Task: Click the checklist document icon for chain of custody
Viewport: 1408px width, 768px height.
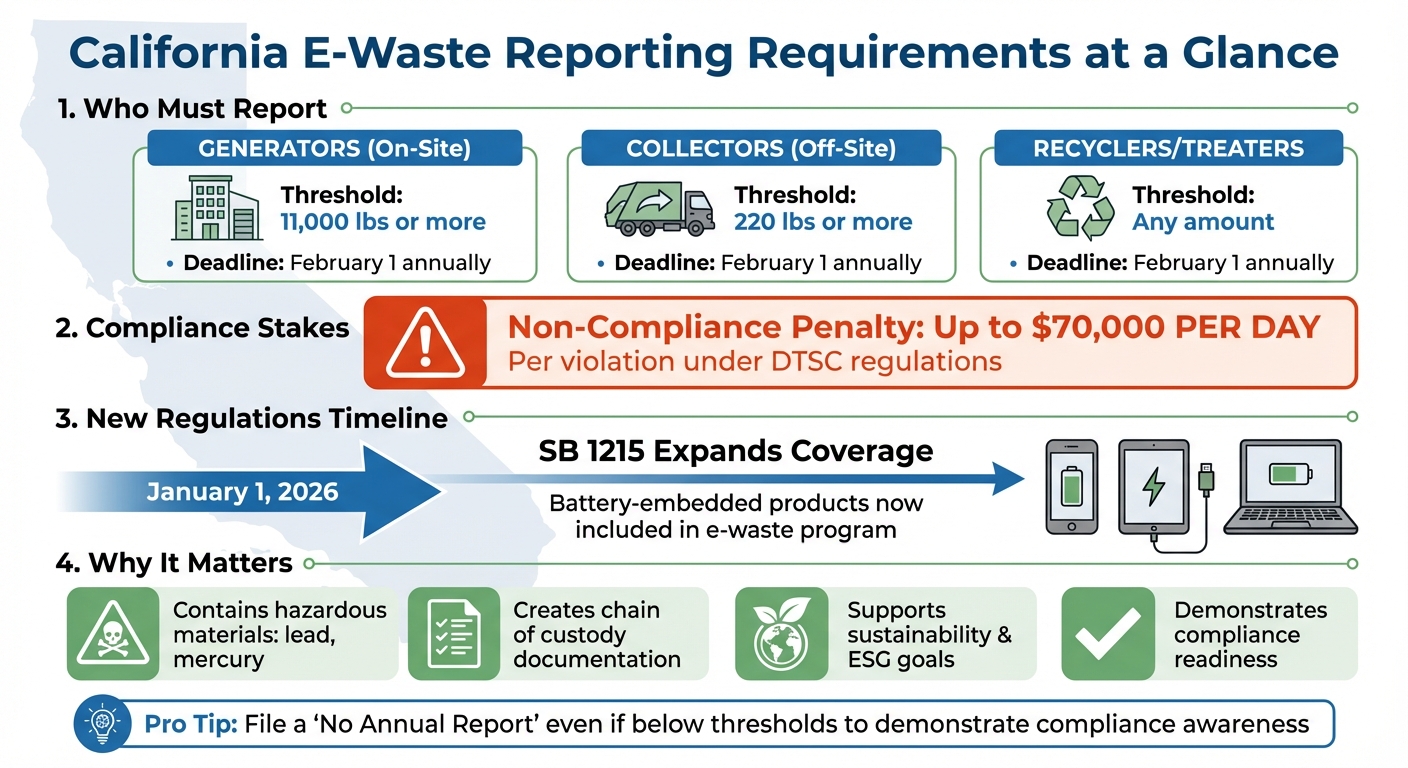Action: coord(455,633)
